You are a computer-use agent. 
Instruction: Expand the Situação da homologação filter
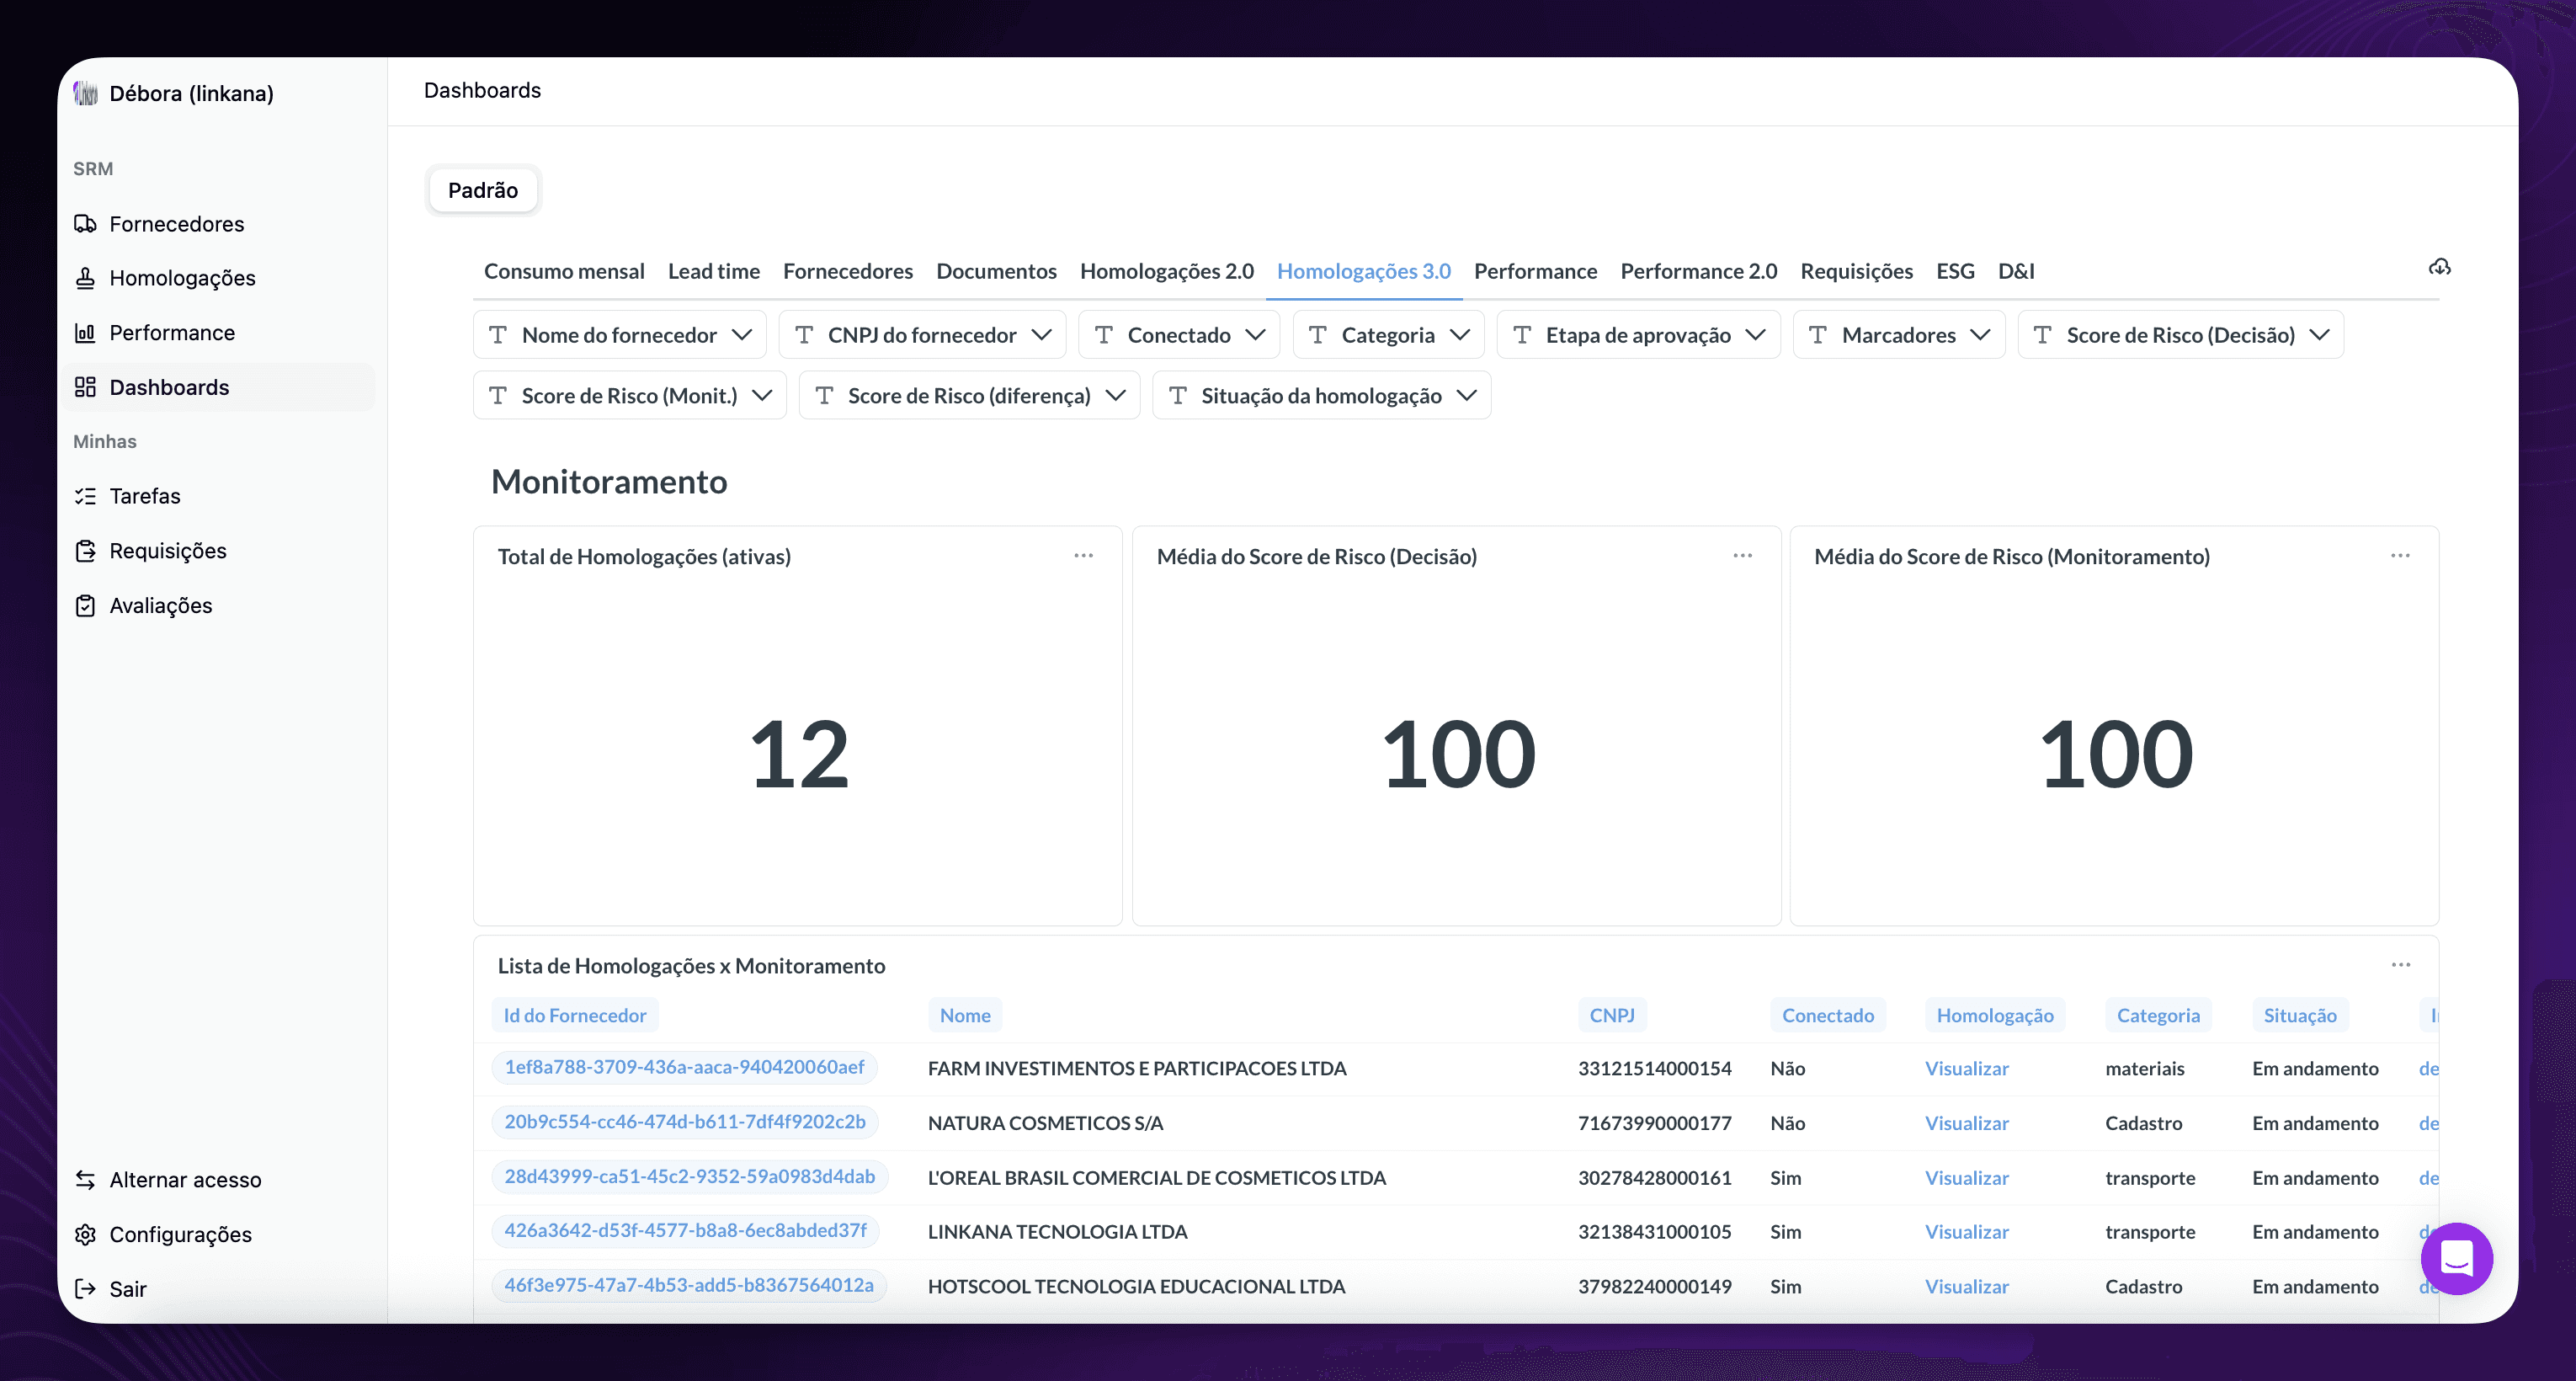(x=1321, y=396)
